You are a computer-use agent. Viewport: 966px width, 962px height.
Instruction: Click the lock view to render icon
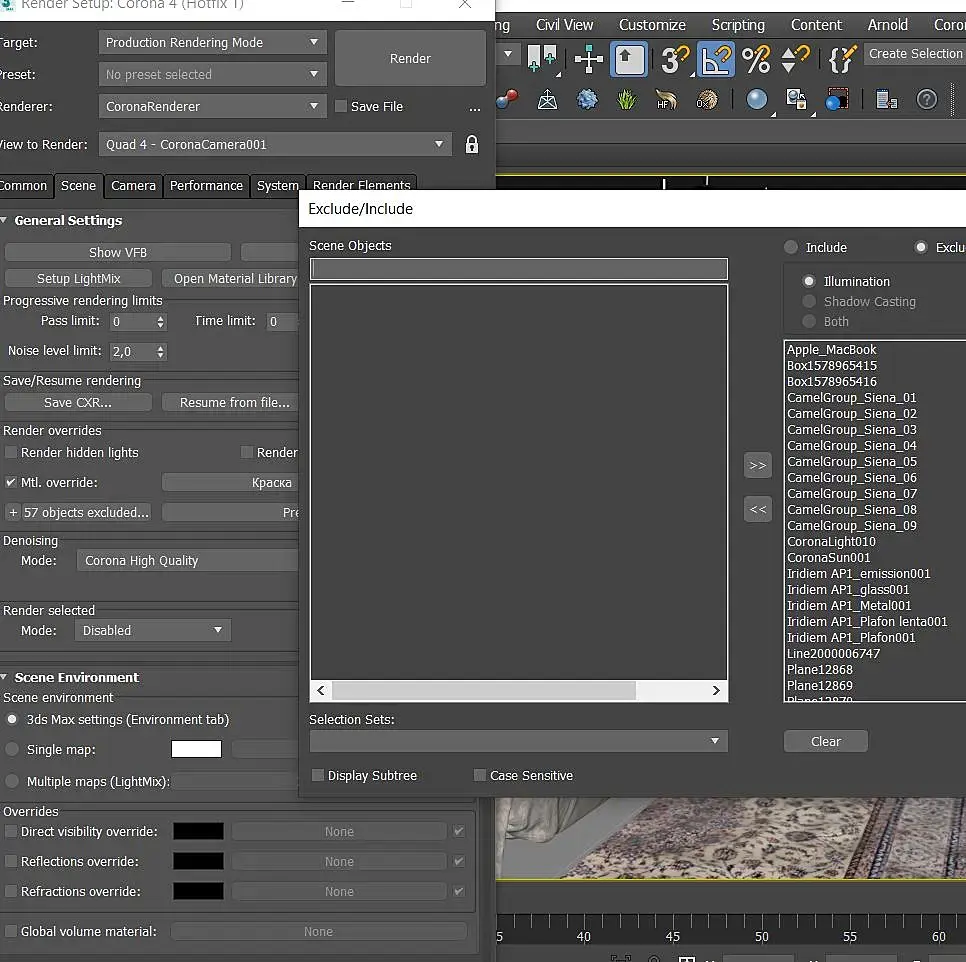coord(472,144)
